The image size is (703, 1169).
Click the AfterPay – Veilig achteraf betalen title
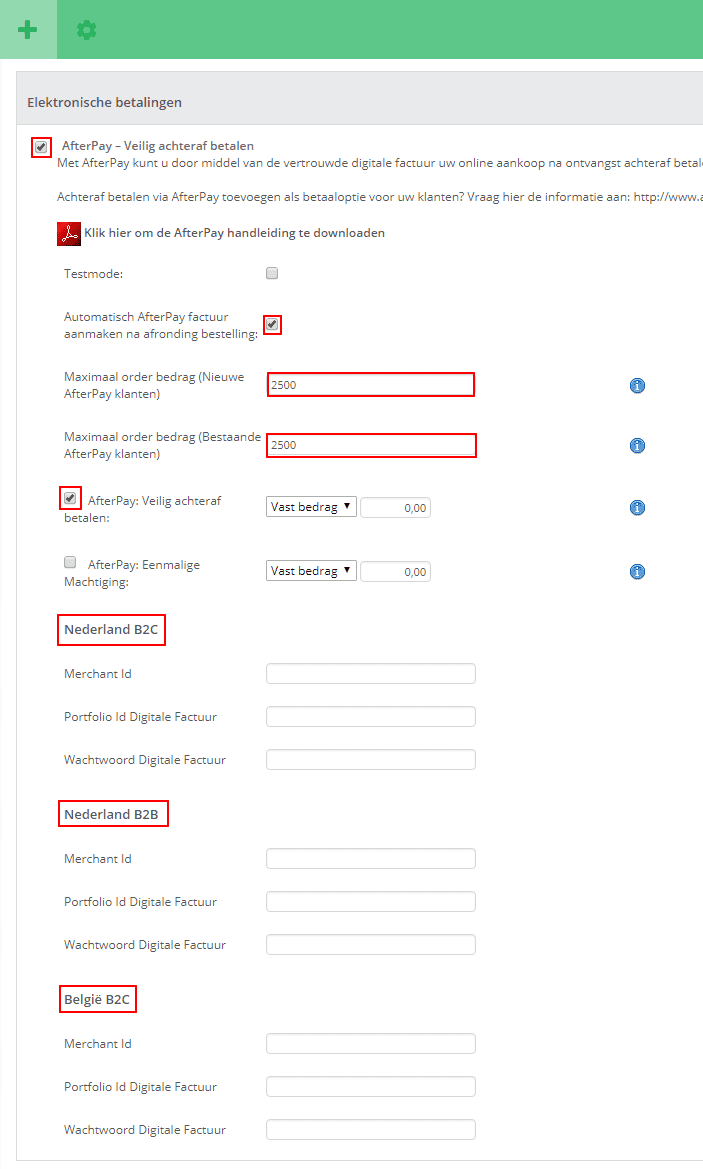click(x=158, y=146)
